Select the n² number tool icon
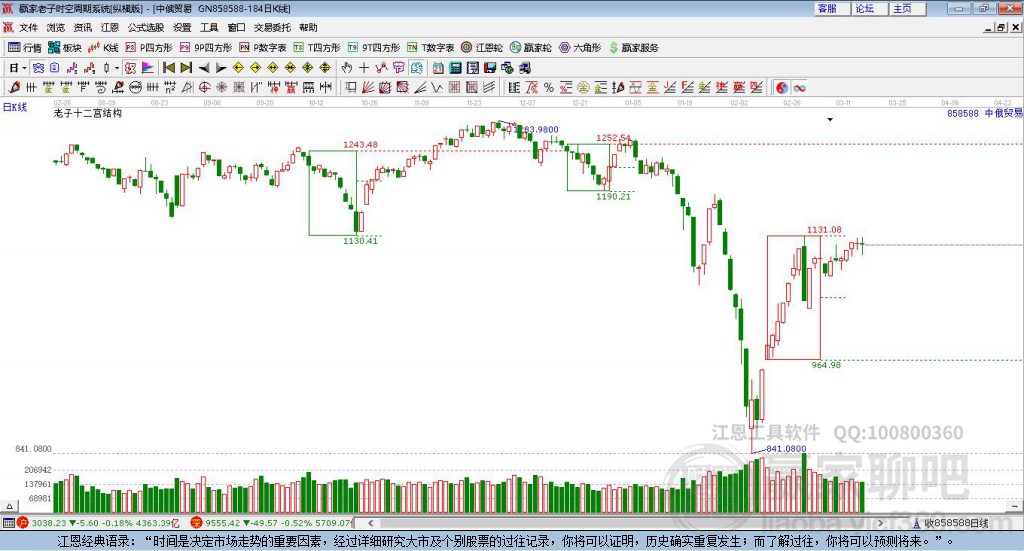Screen dimensions: 1024x551 170,87
